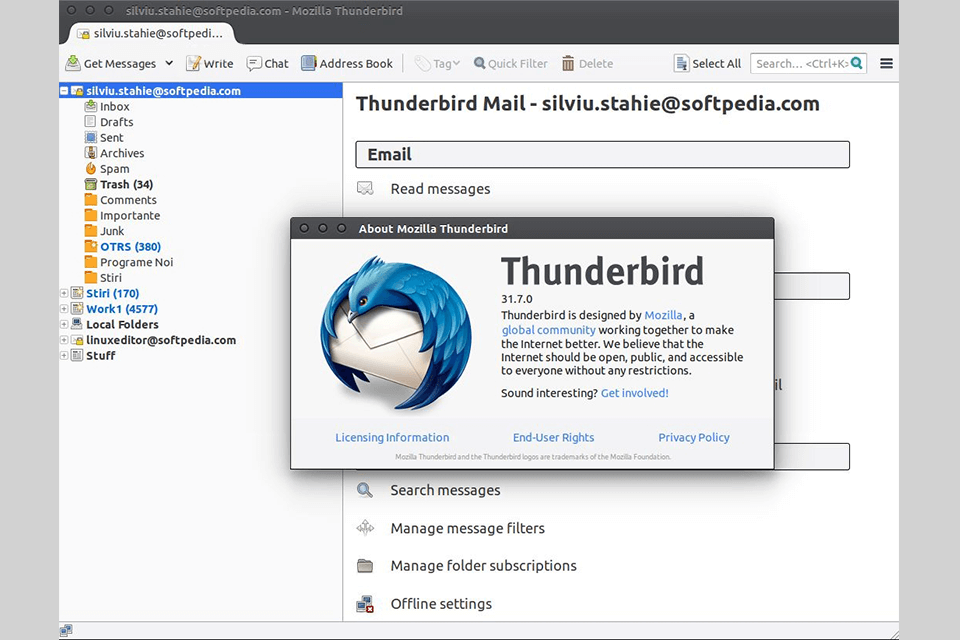The image size is (960, 640).
Task: Collapse the silviu.stahie@softpedia.com account tree
Action: (x=64, y=91)
